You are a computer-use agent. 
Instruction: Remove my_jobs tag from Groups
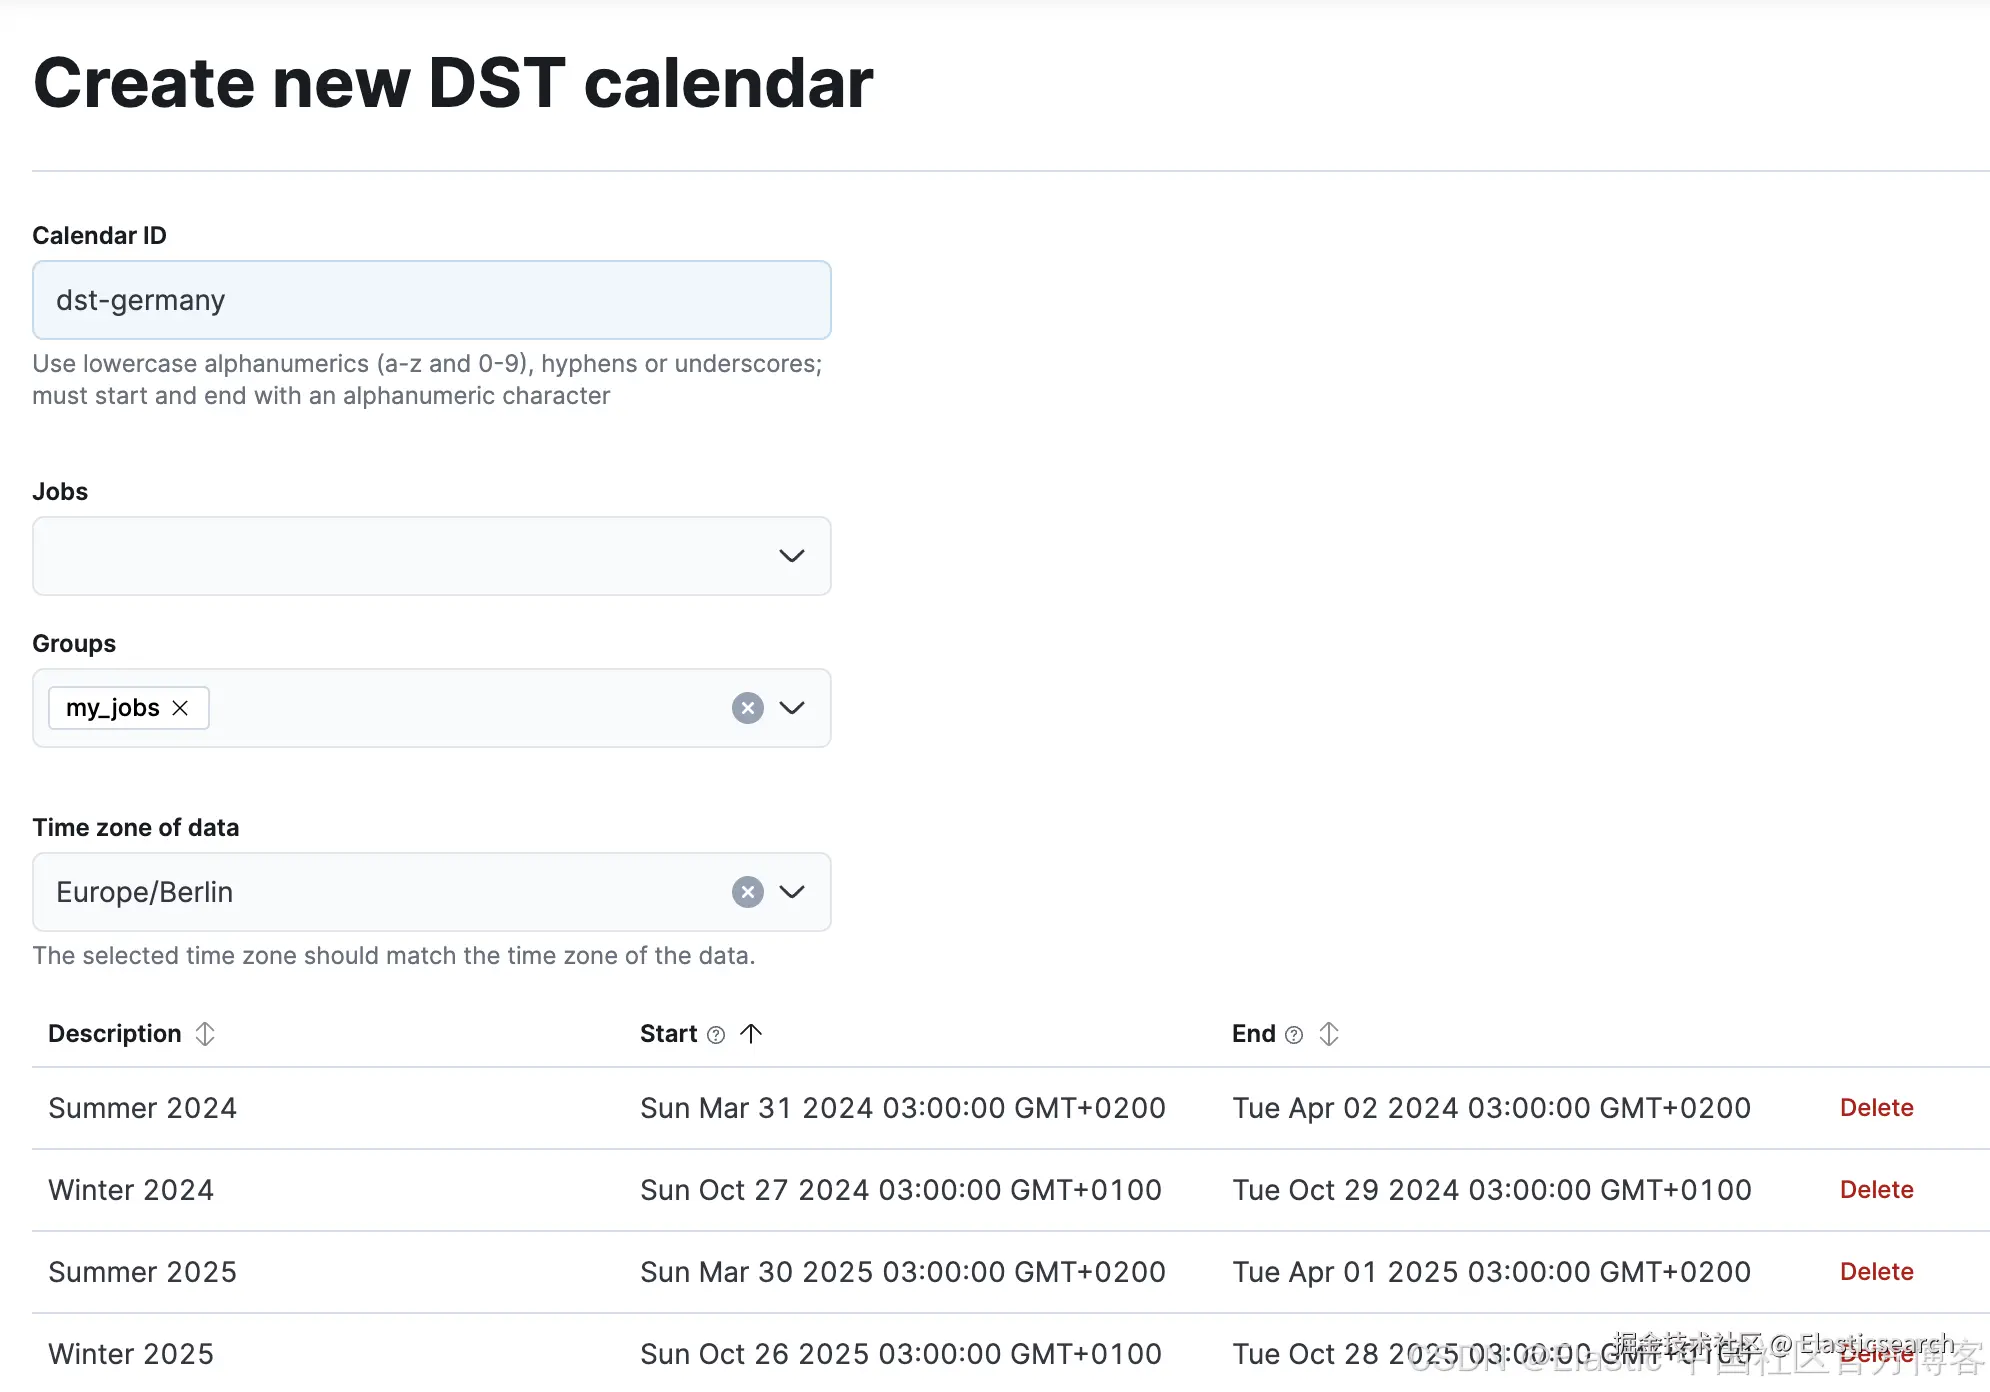pos(180,708)
